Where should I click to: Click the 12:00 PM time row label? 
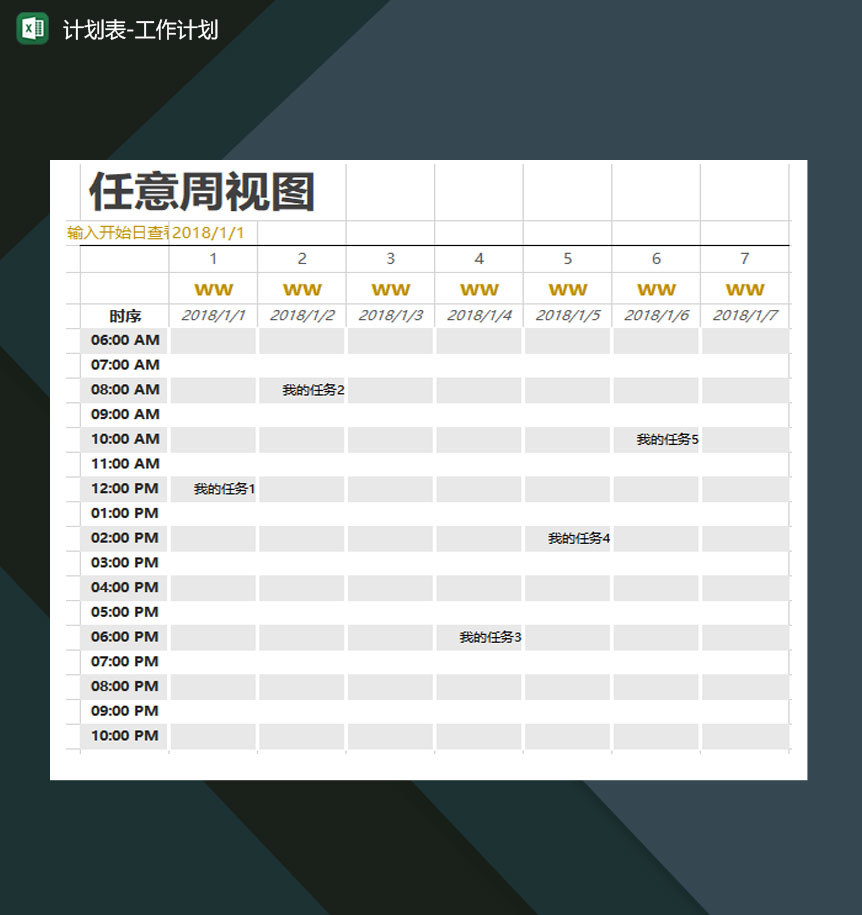pos(124,488)
